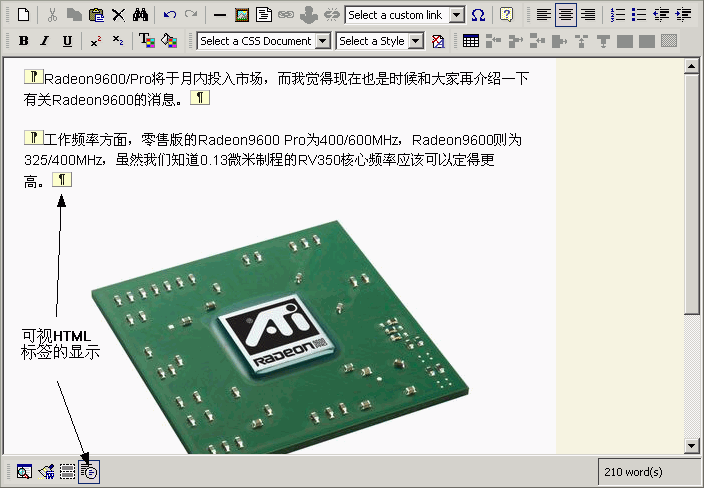704x488 pixels.
Task: Click the scrollbar up arrow
Action: point(691,66)
